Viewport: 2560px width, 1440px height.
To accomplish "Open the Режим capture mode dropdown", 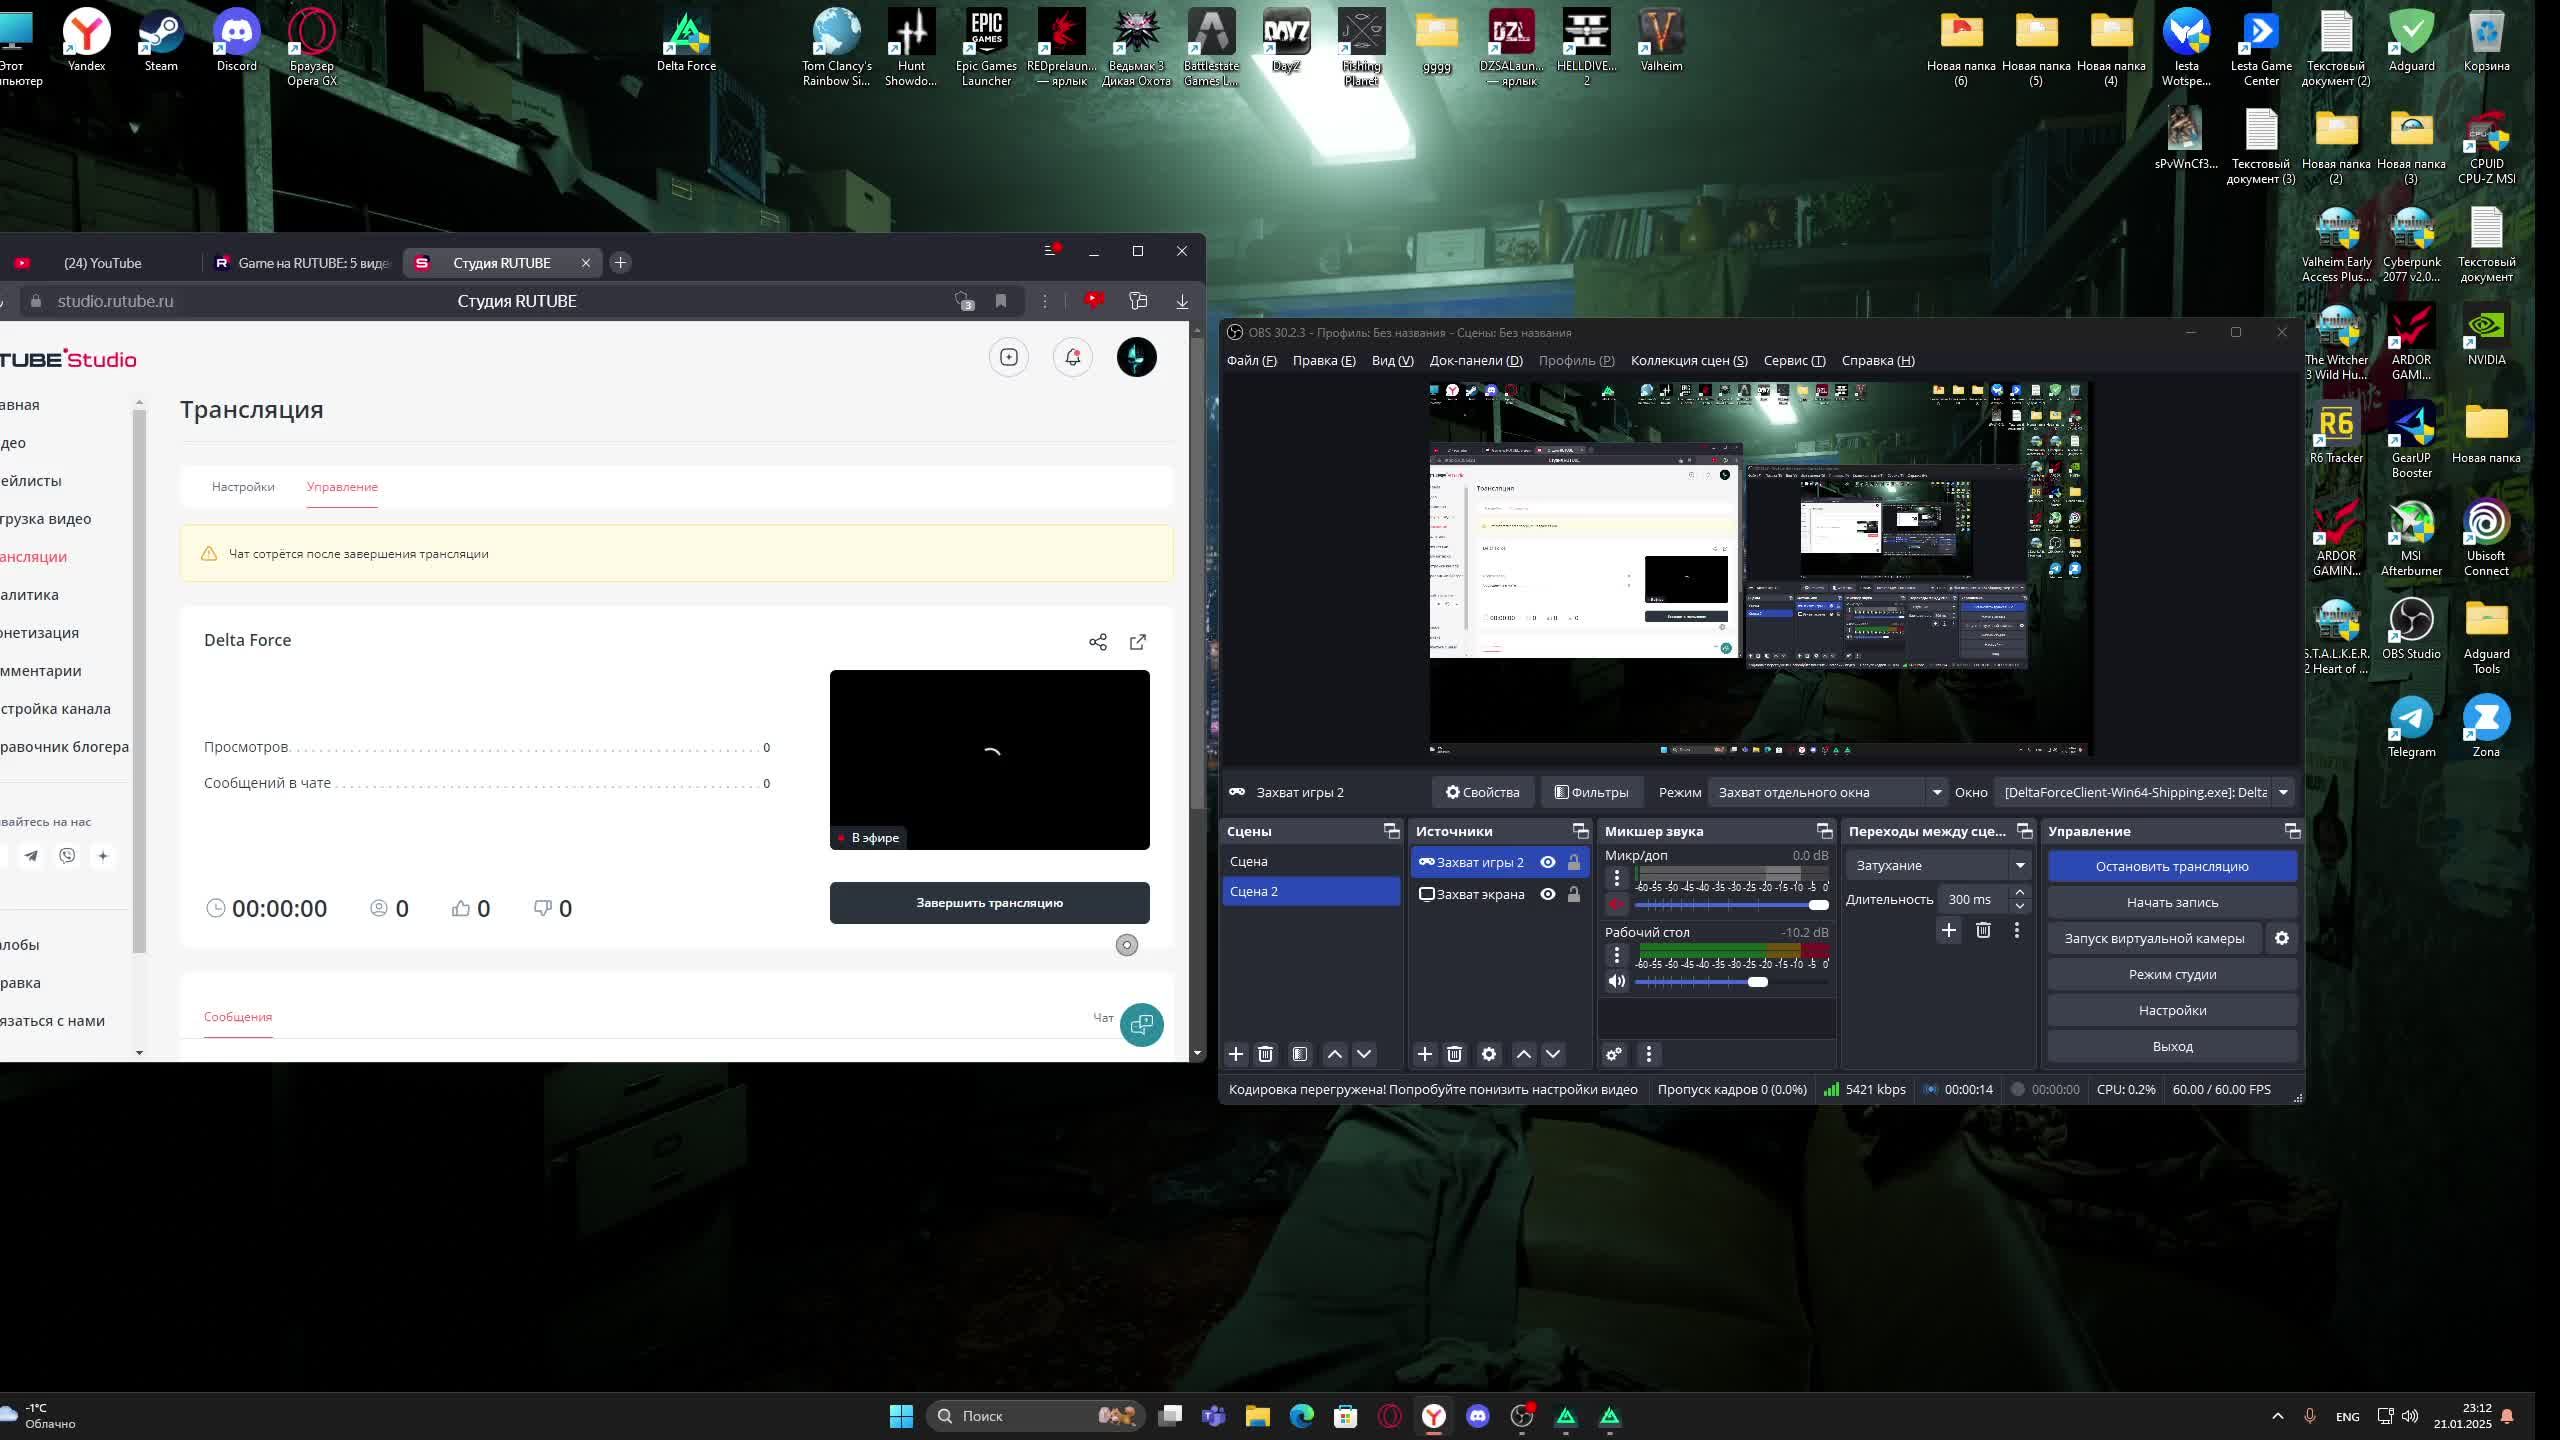I will coord(1827,793).
